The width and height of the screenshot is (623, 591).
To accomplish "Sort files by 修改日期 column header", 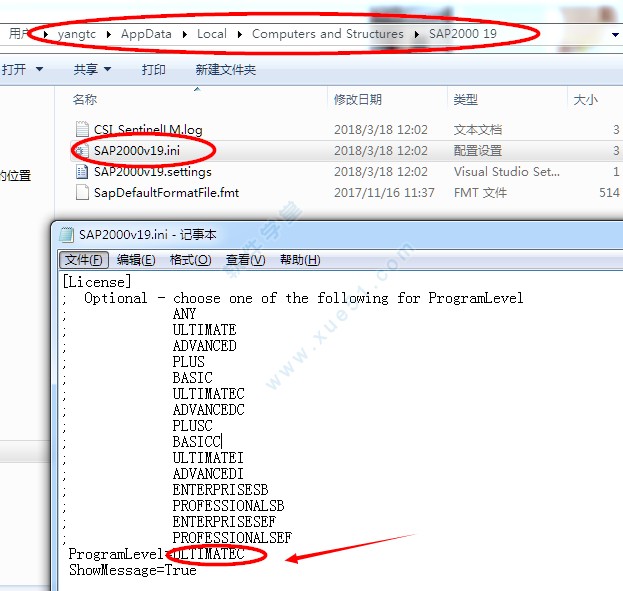I will click(358, 100).
